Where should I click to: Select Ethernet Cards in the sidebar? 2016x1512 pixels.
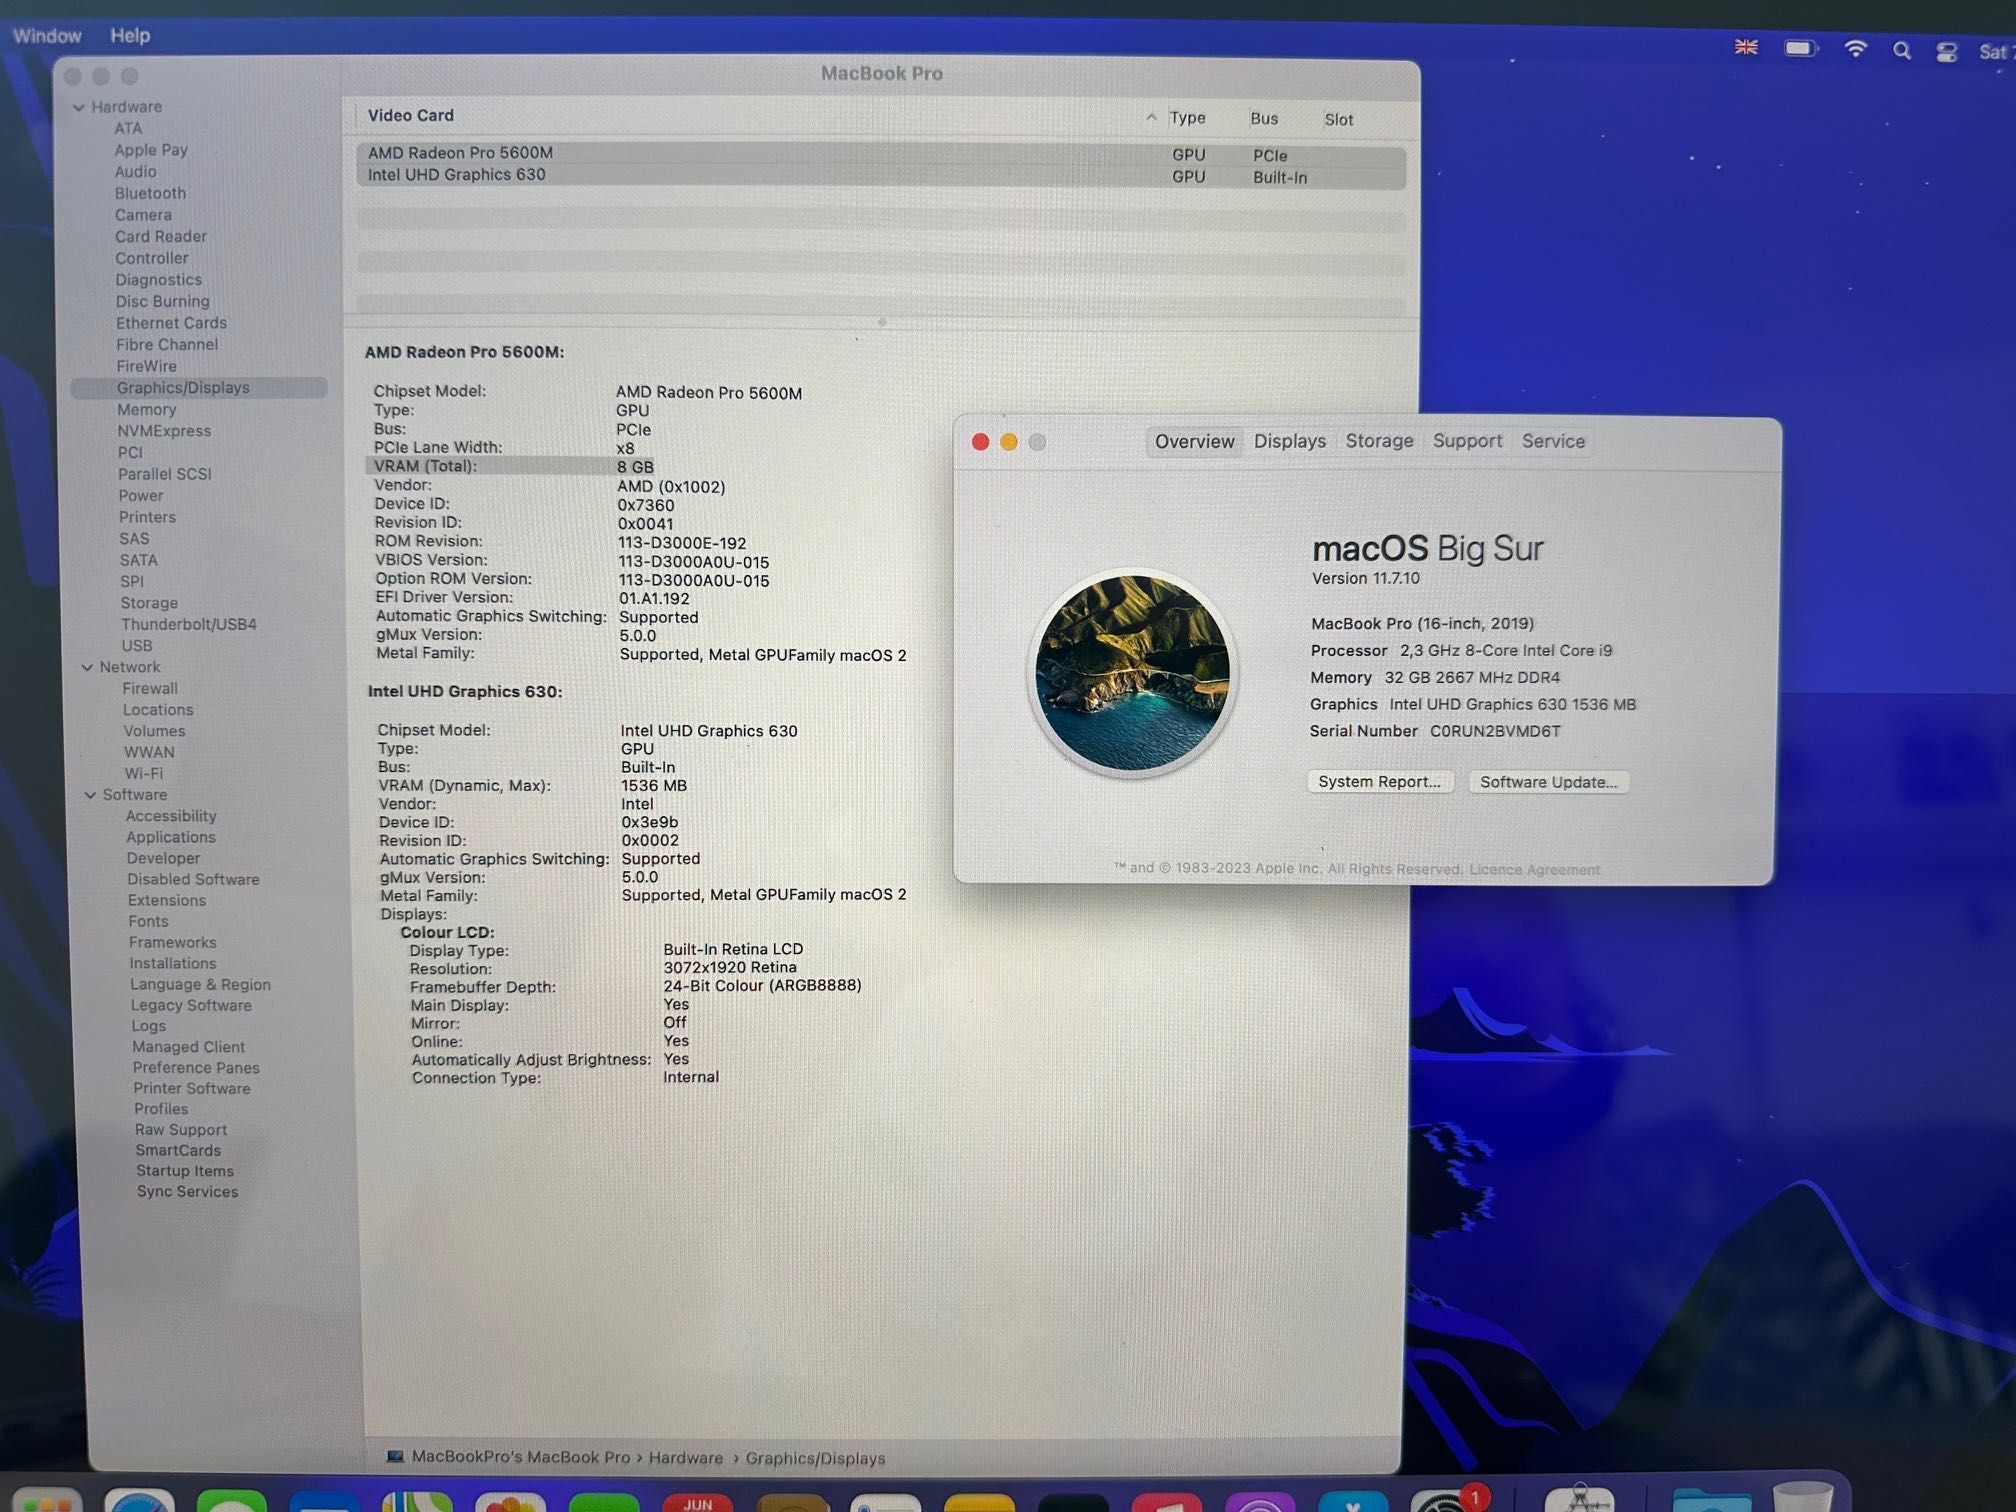click(171, 323)
